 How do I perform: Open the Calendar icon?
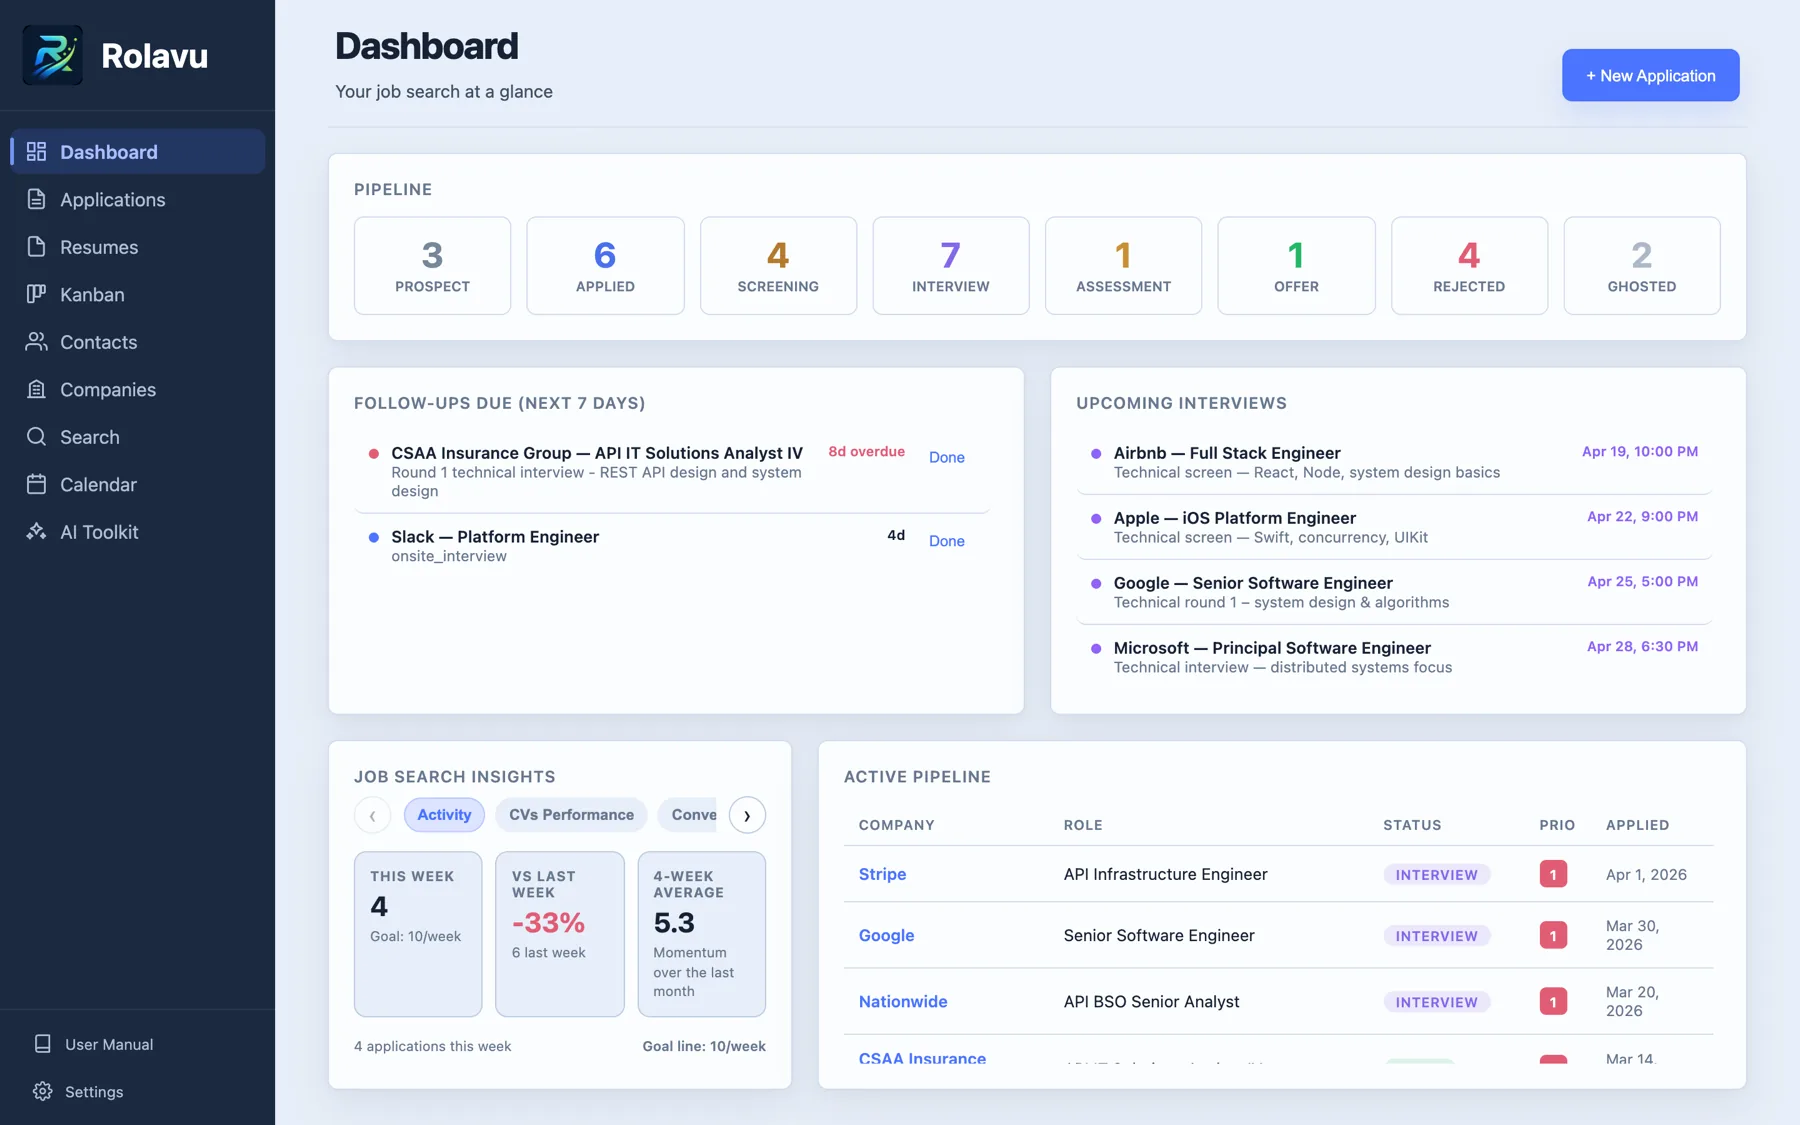pyautogui.click(x=36, y=484)
